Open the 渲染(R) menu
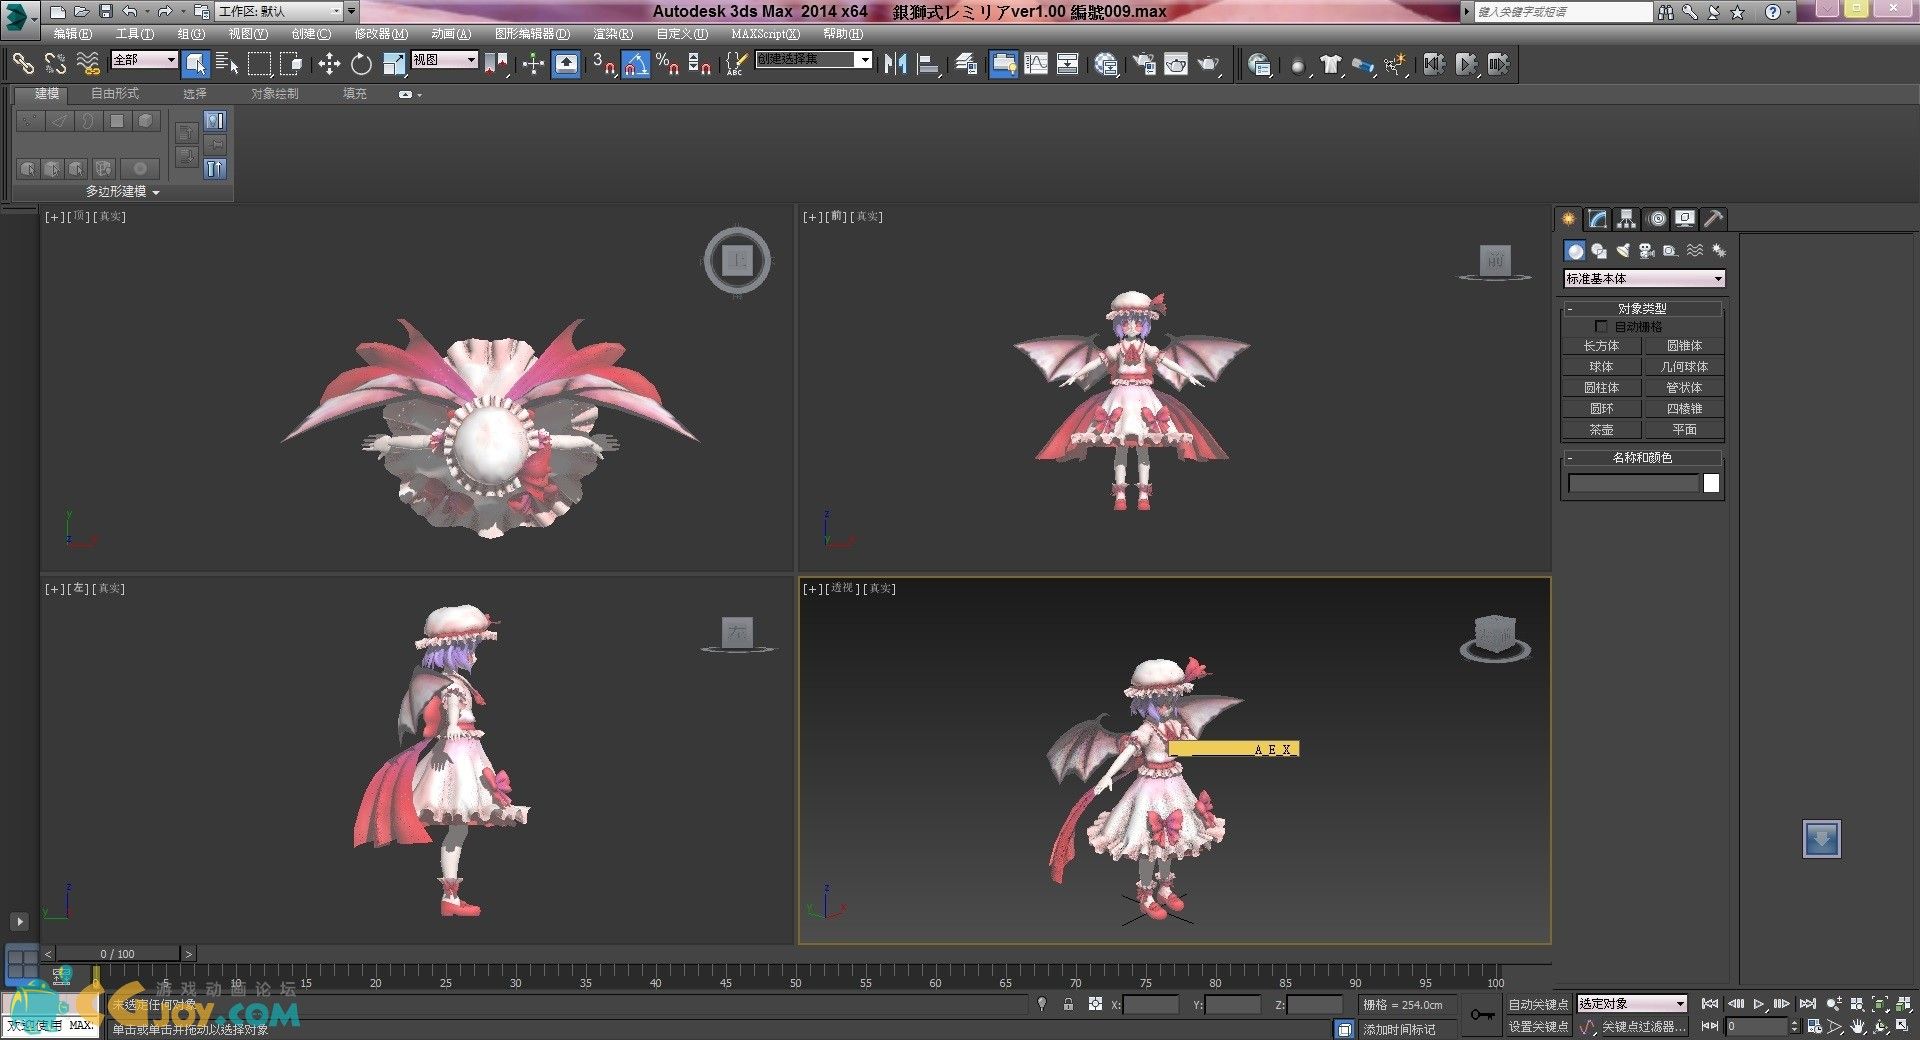The width and height of the screenshot is (1920, 1040). pyautogui.click(x=613, y=34)
